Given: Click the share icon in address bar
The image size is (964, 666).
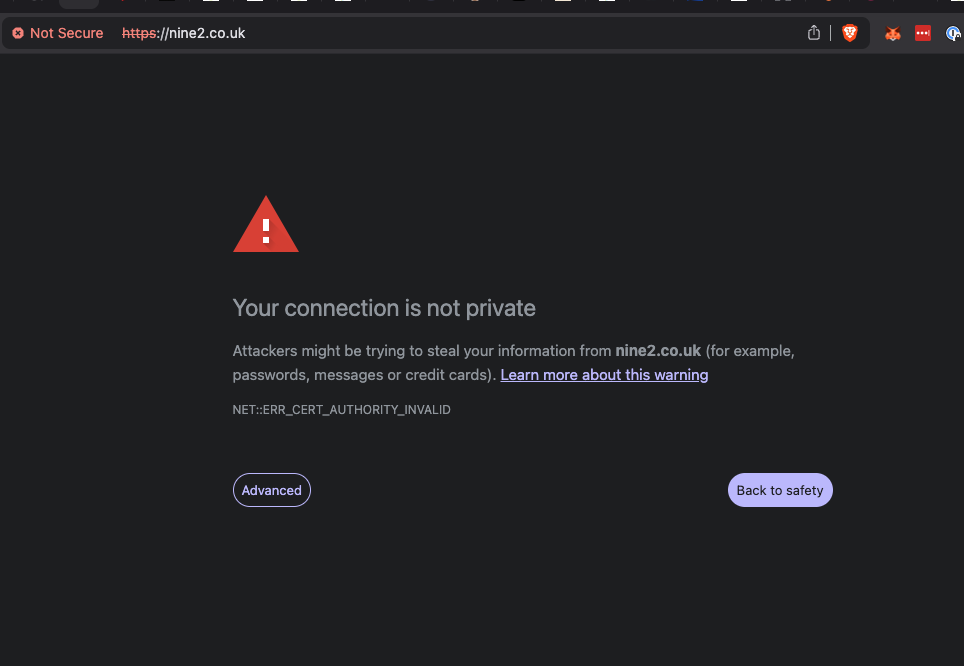Looking at the screenshot, I should (814, 33).
